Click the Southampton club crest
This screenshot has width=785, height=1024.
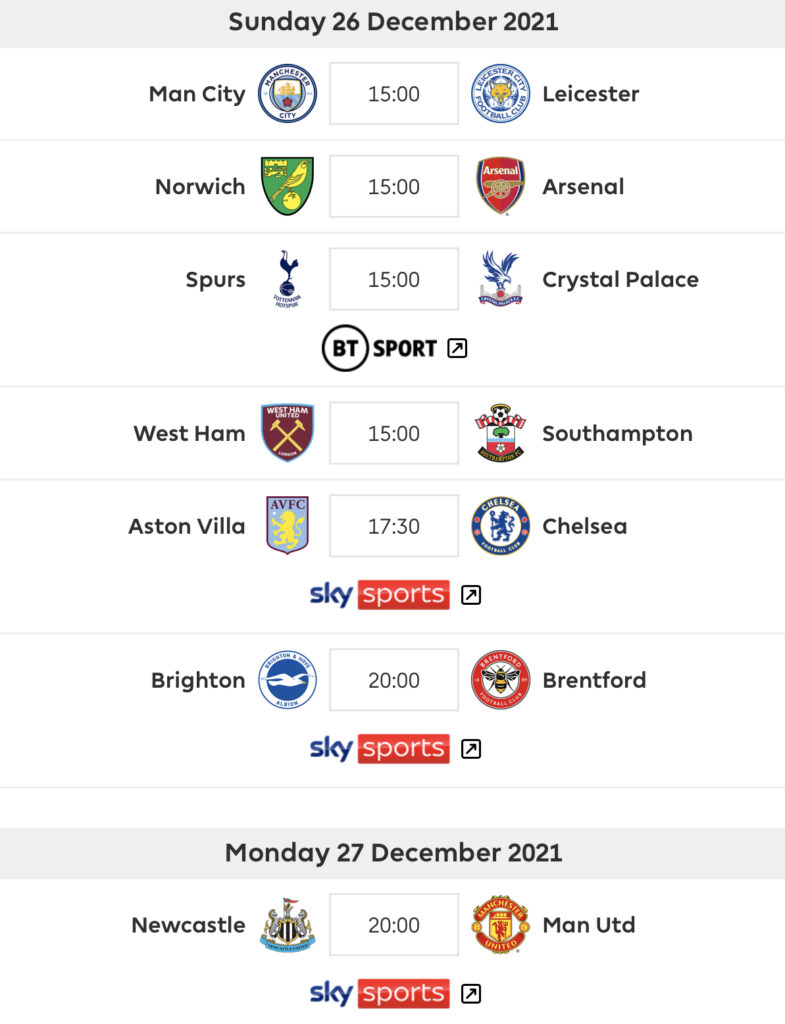tap(500, 433)
